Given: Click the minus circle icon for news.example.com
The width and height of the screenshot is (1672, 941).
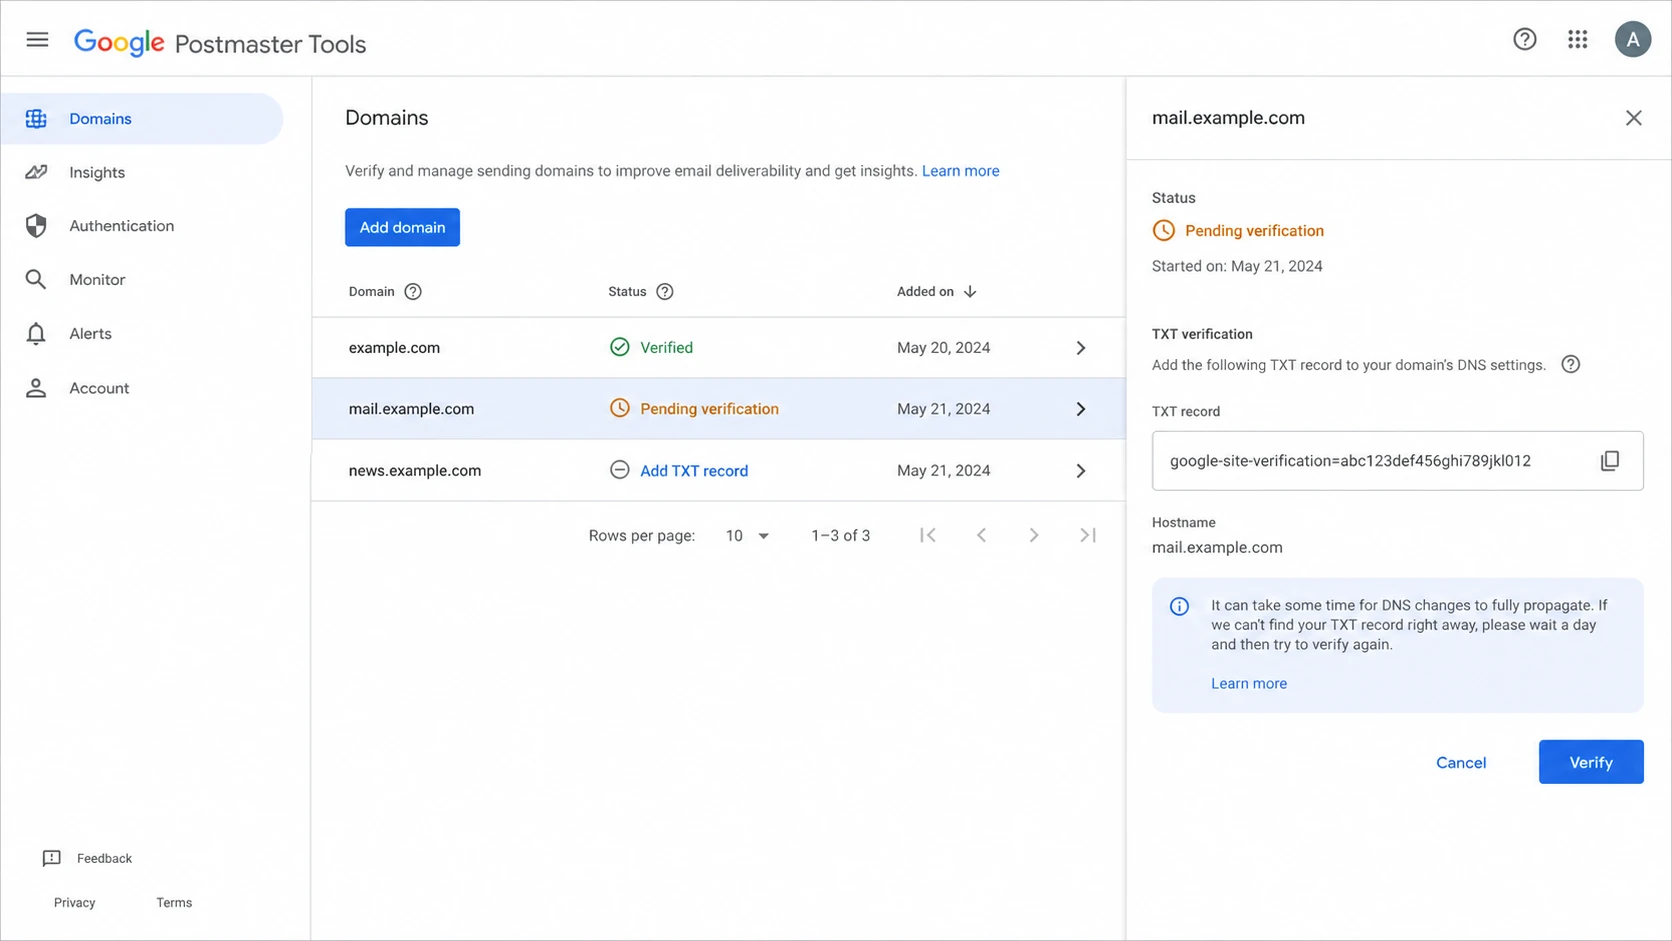Looking at the screenshot, I should [620, 470].
